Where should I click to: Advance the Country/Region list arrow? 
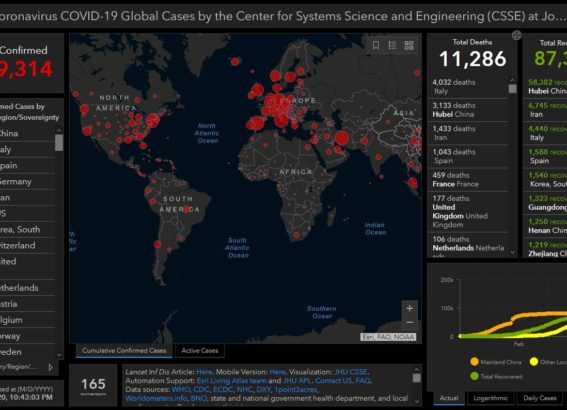click(51, 367)
